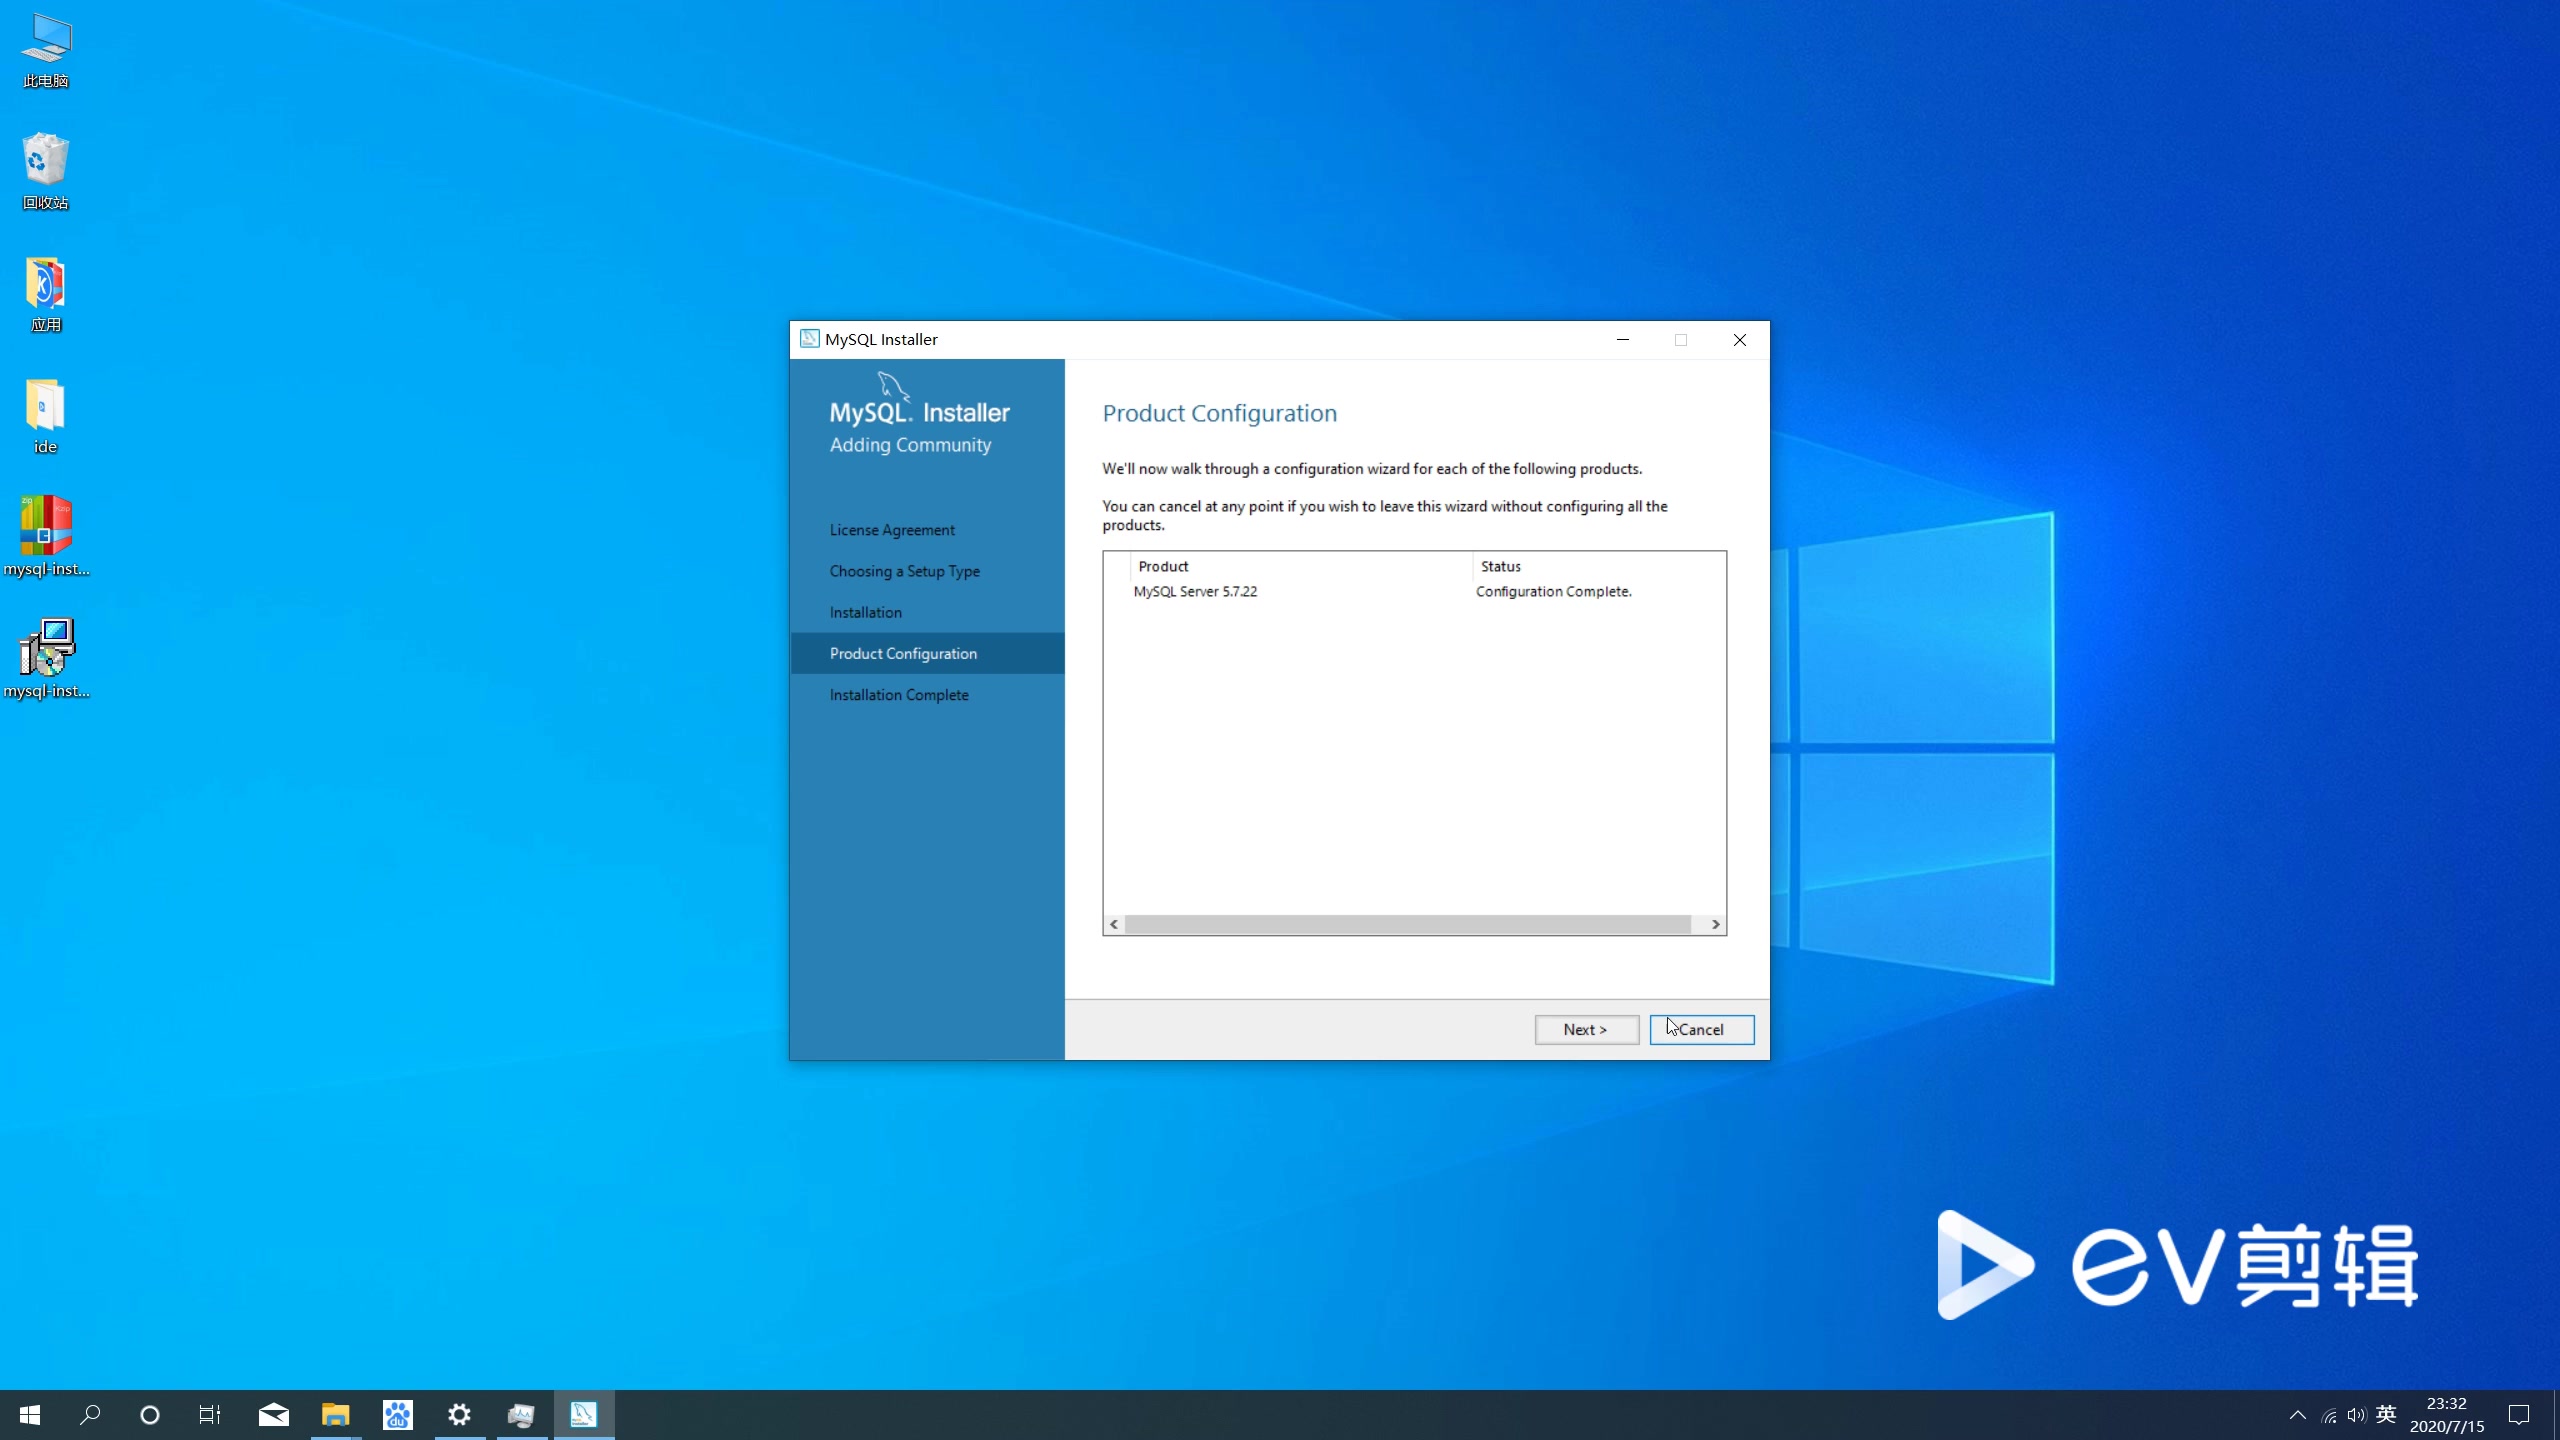Open Settings gear in the taskbar
This screenshot has width=2560, height=1440.
(x=459, y=1415)
